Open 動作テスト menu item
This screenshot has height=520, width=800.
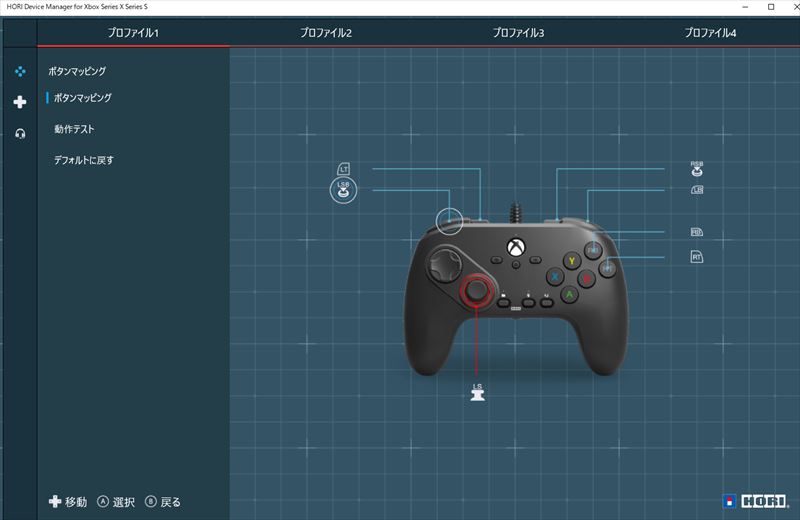click(74, 129)
